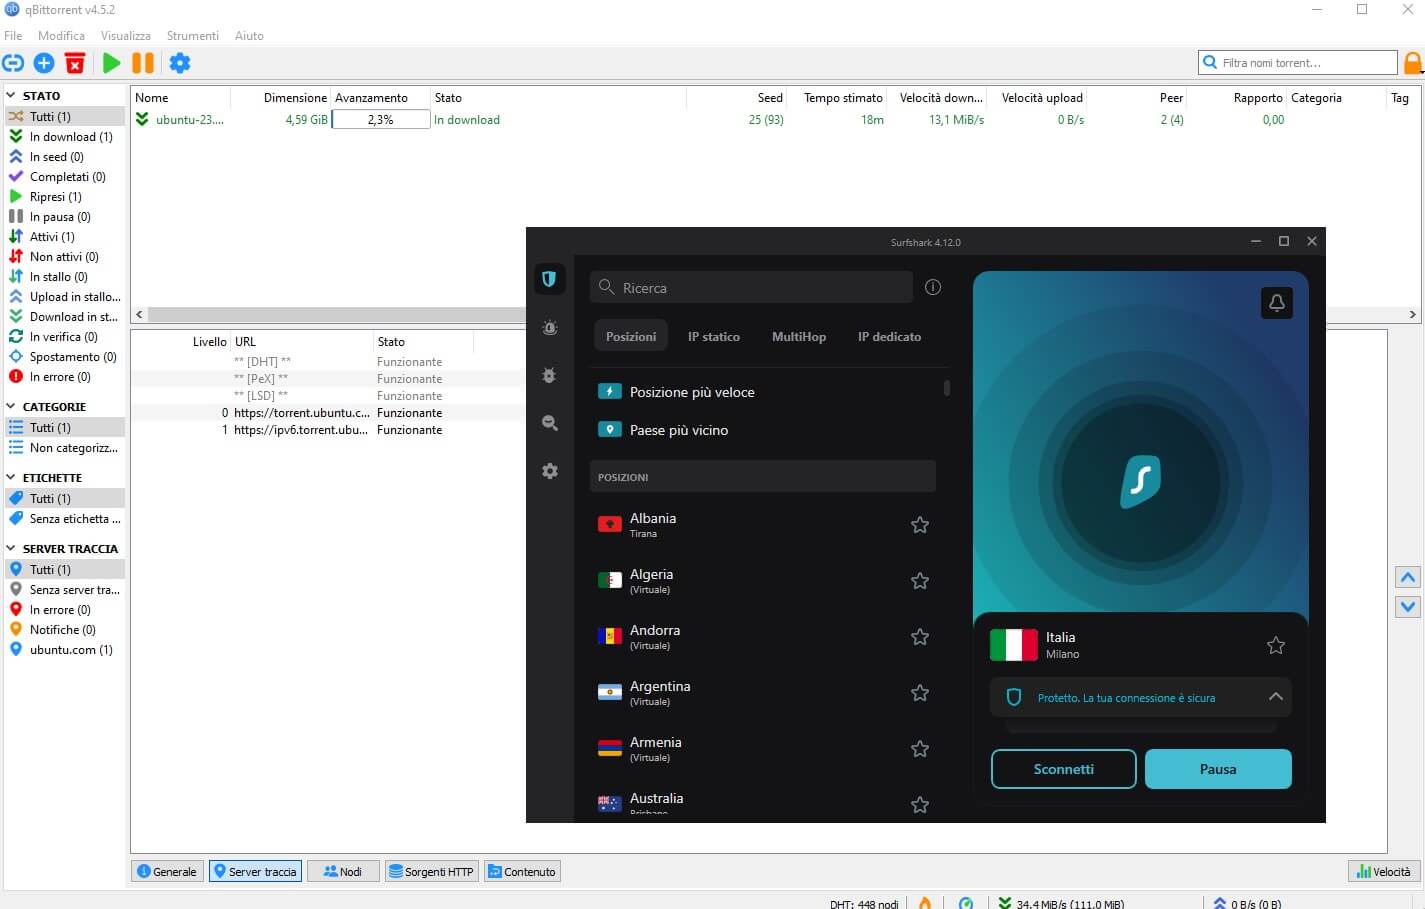Switch to the Sorgenti HTTP tab
This screenshot has width=1425, height=909.
[x=431, y=872]
